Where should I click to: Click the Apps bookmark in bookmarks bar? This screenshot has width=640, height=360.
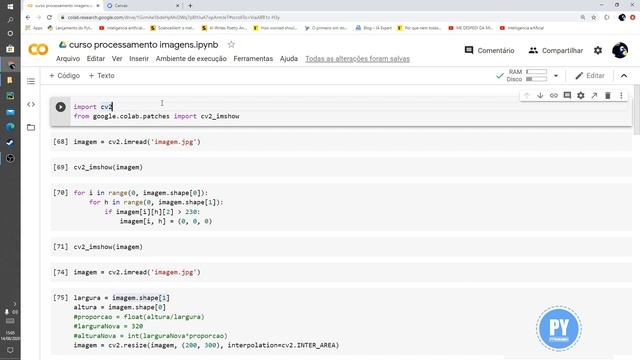34,28
